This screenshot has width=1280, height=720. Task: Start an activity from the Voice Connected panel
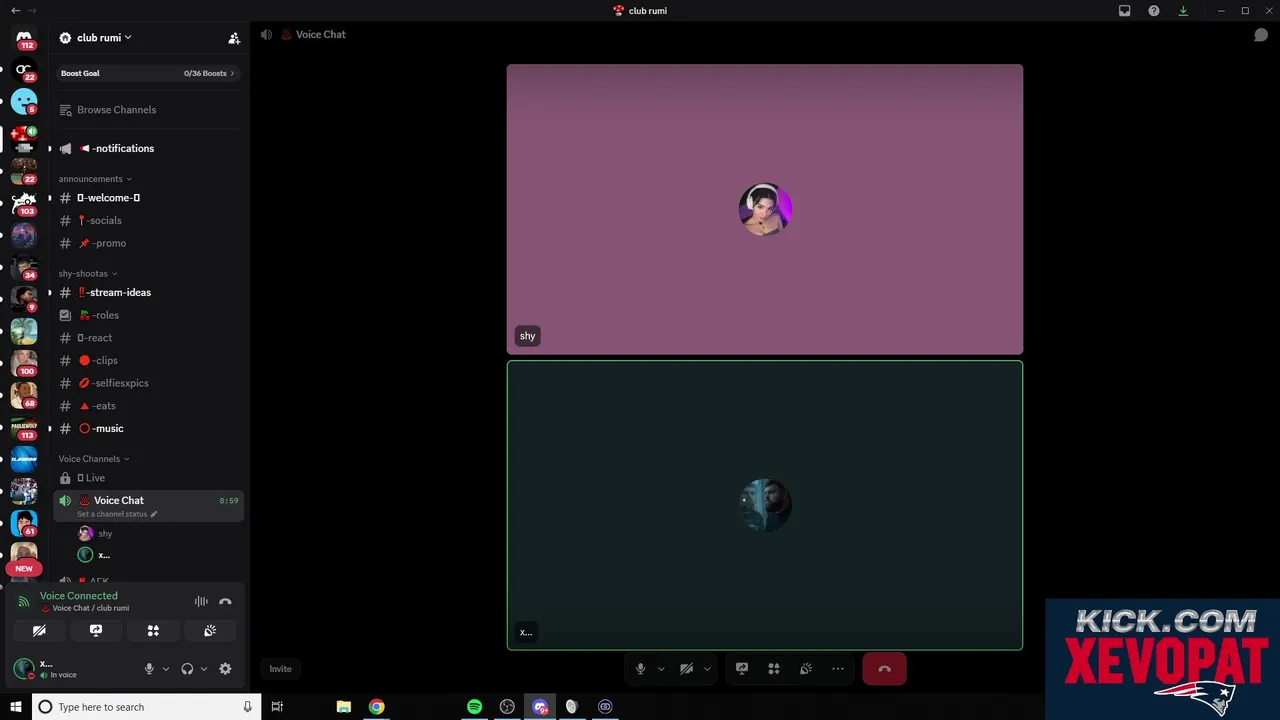click(153, 631)
